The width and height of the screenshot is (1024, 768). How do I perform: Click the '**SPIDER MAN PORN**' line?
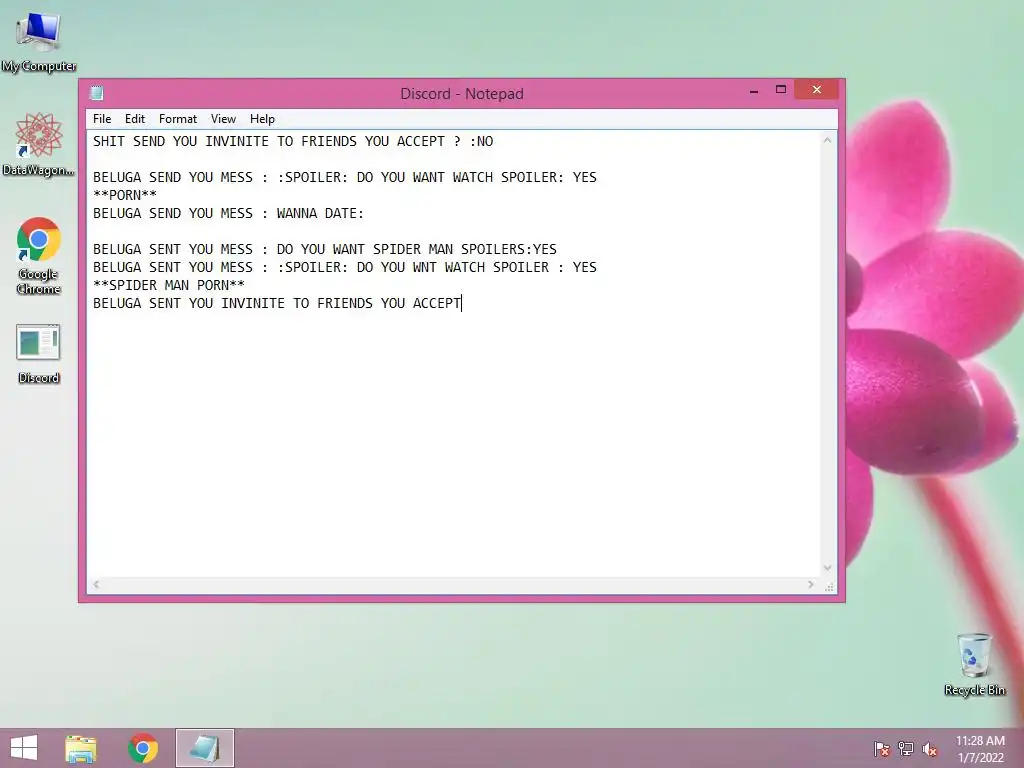click(168, 285)
